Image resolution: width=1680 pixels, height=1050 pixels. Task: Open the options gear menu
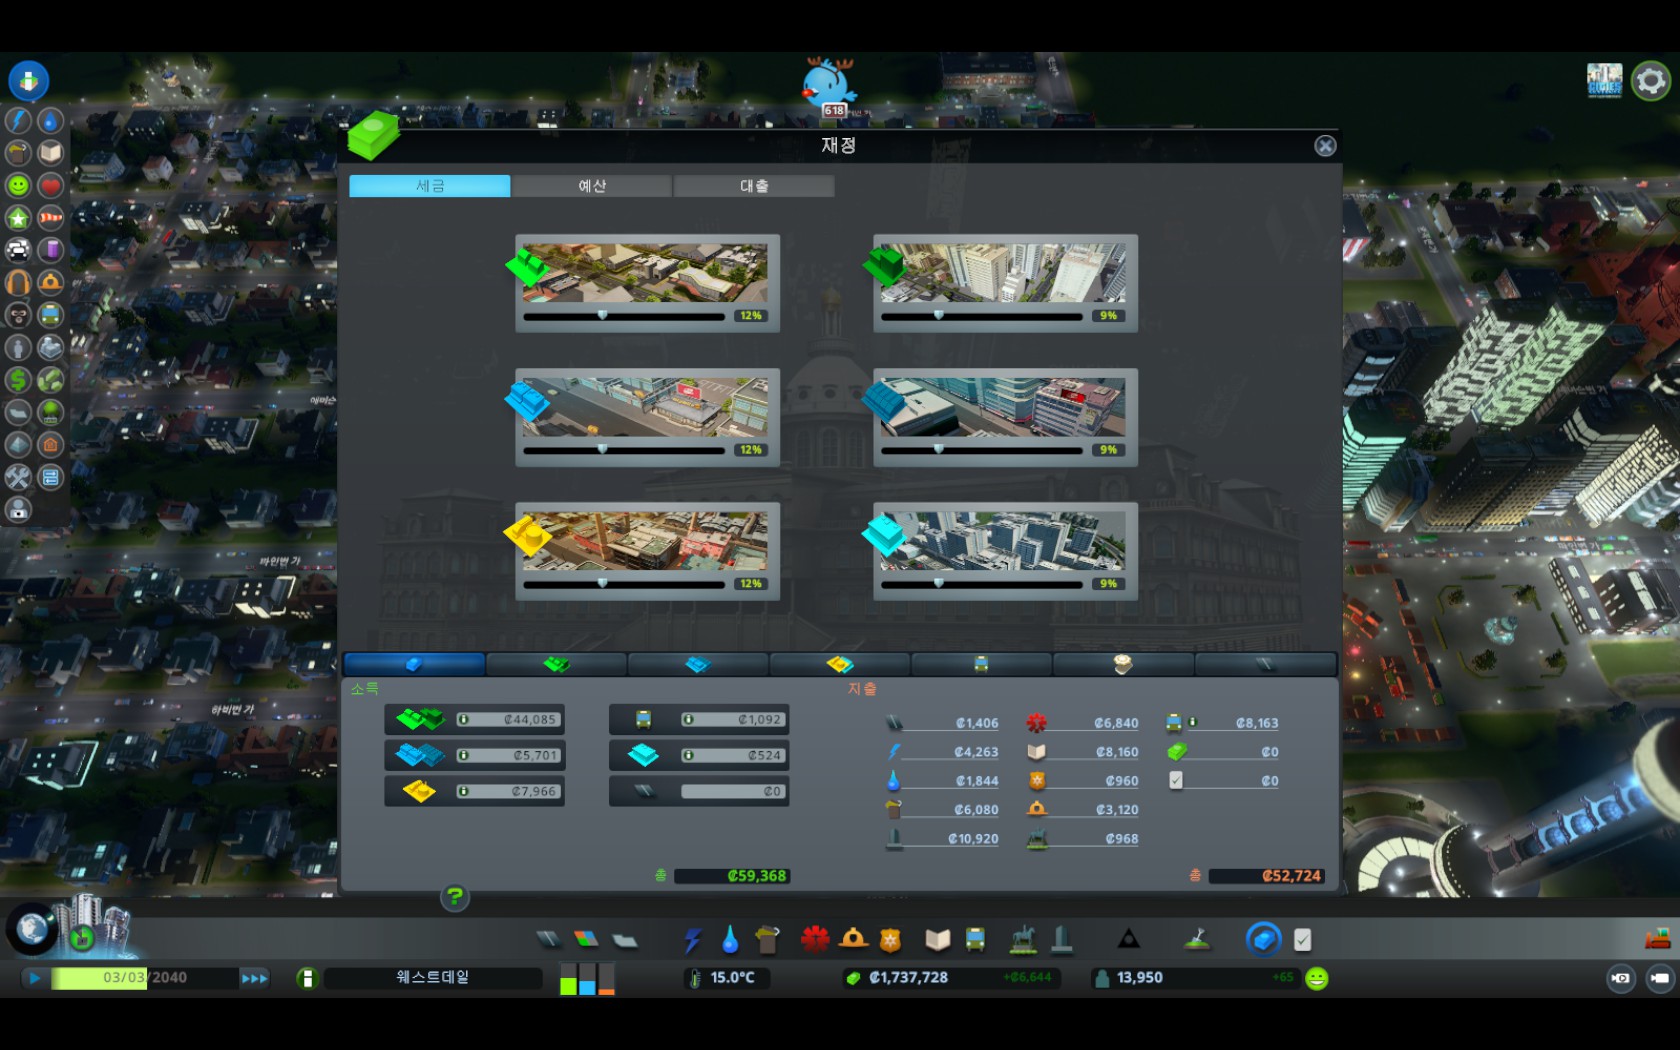pos(1651,81)
